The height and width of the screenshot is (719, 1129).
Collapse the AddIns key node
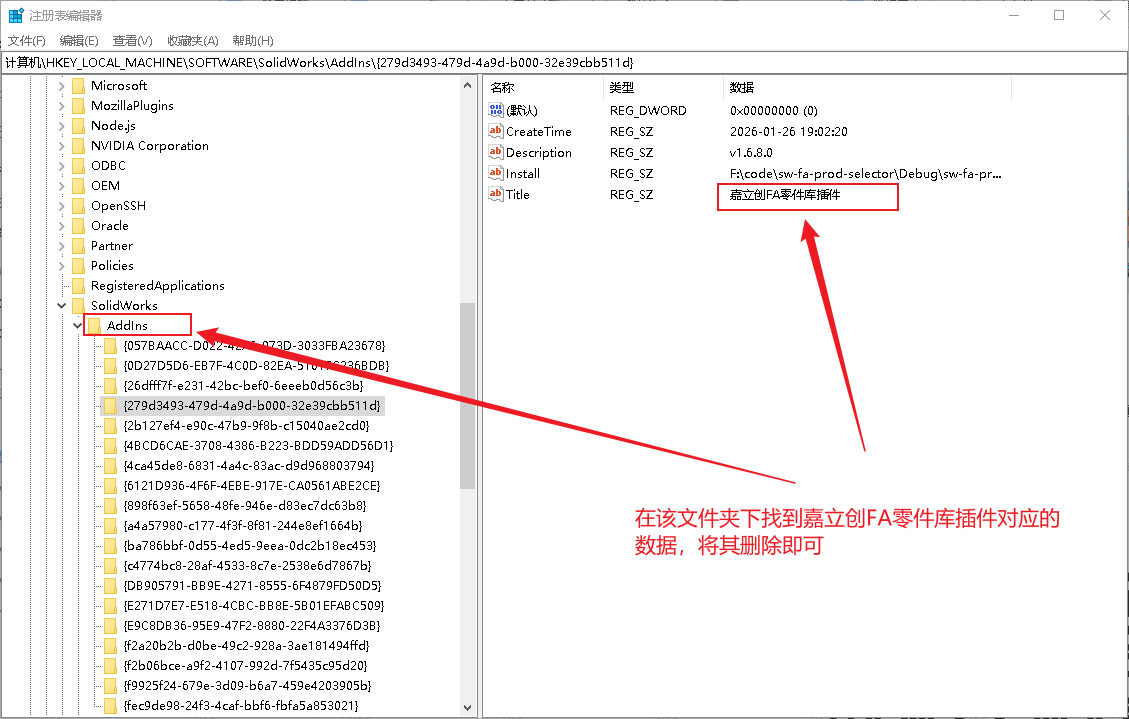78,325
